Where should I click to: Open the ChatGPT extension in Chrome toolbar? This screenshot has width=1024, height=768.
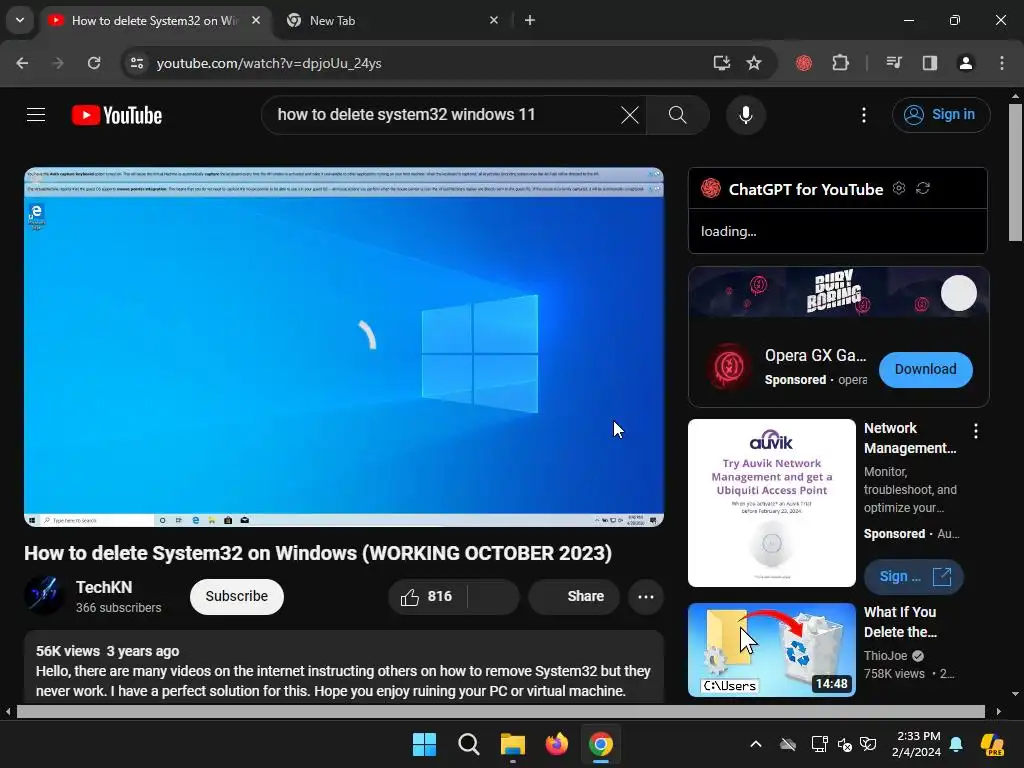tap(804, 63)
